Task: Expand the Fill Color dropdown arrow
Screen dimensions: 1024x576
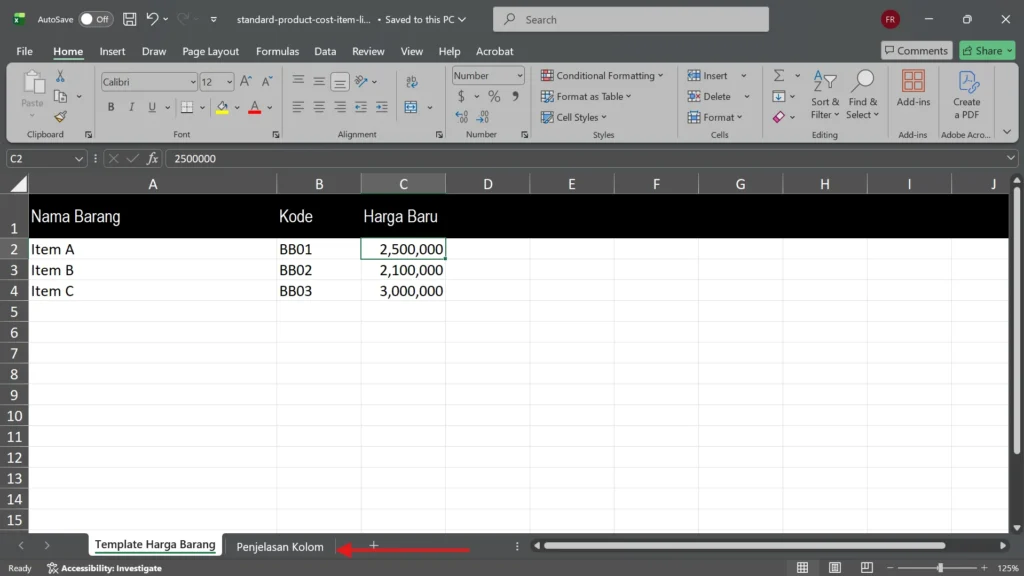Action: pos(237,106)
